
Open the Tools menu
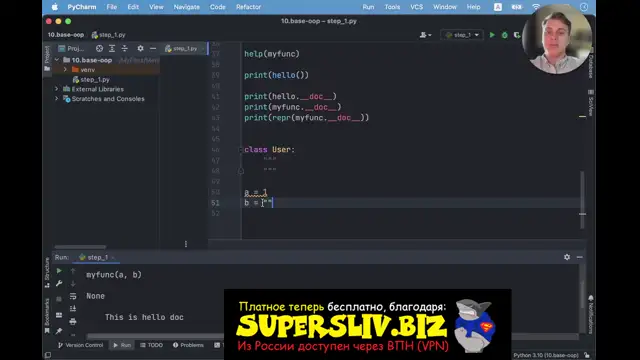pos(392,7)
